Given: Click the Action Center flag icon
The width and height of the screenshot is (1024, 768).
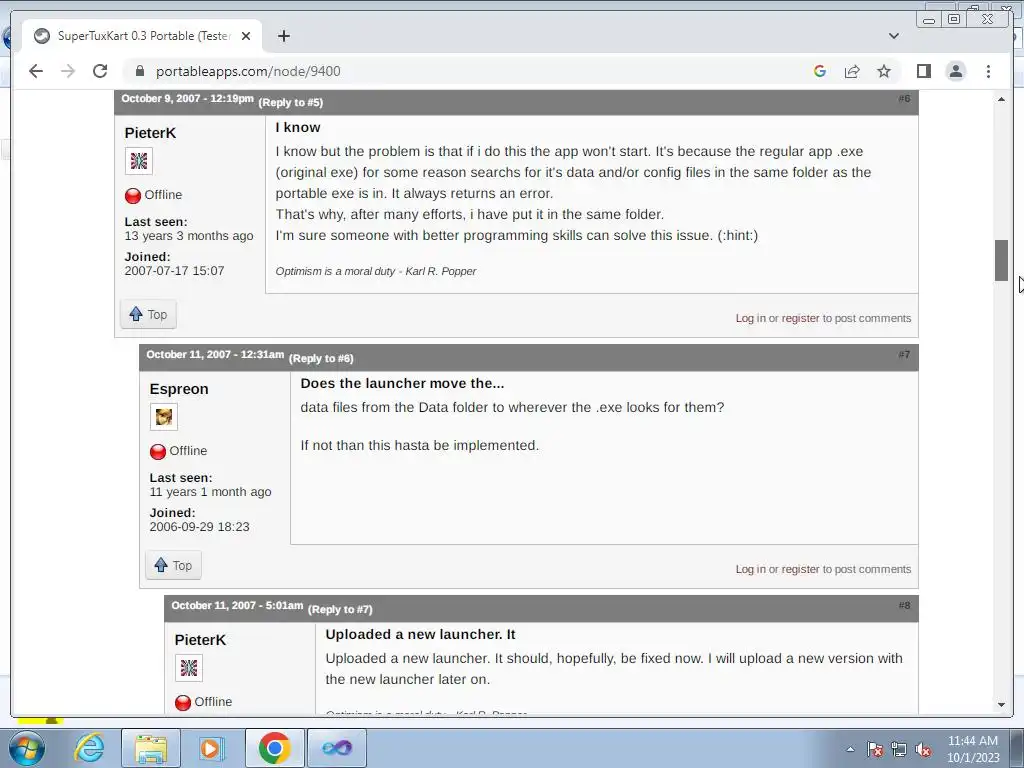Looking at the screenshot, I should 875,750.
